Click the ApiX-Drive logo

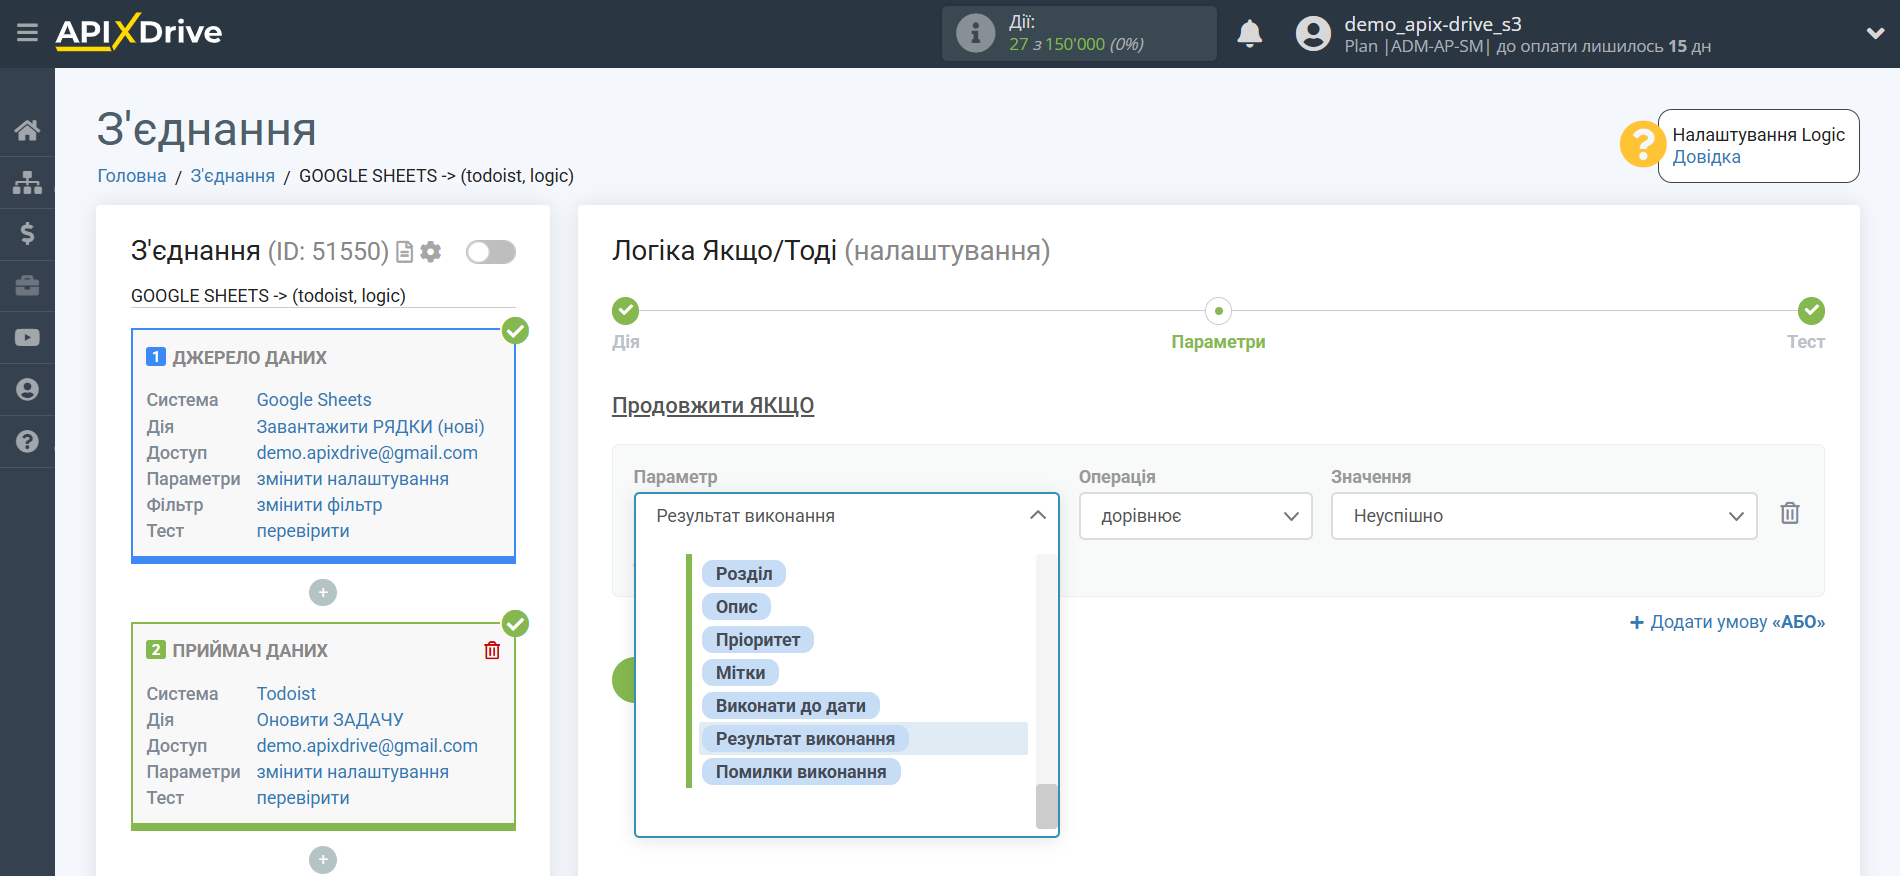point(139,32)
